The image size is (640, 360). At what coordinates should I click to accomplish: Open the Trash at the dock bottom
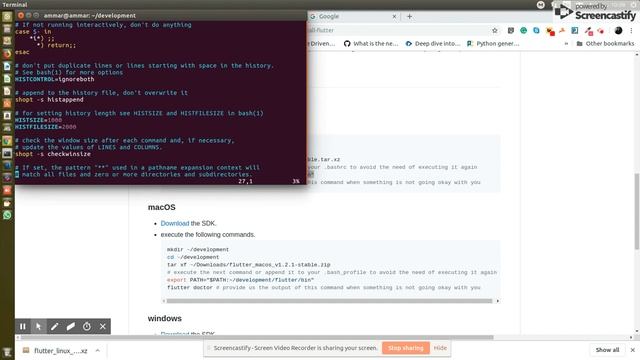click(x=7, y=352)
